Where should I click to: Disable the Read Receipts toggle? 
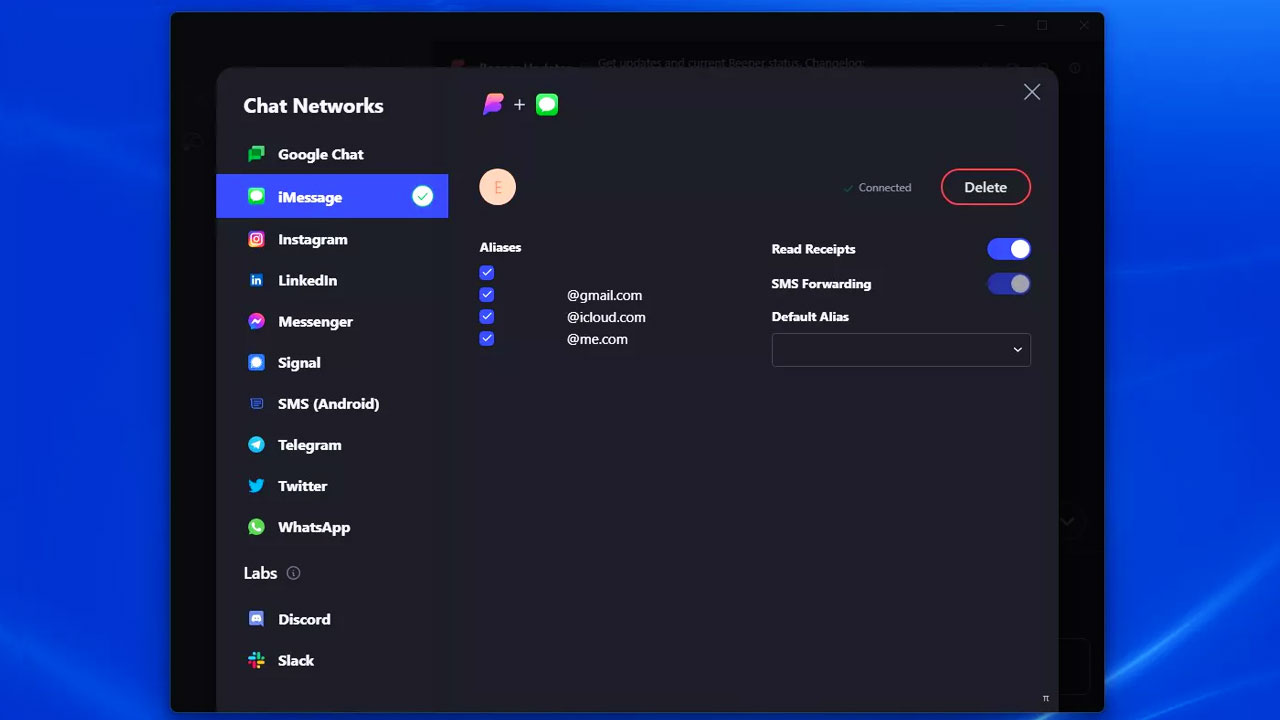1008,249
